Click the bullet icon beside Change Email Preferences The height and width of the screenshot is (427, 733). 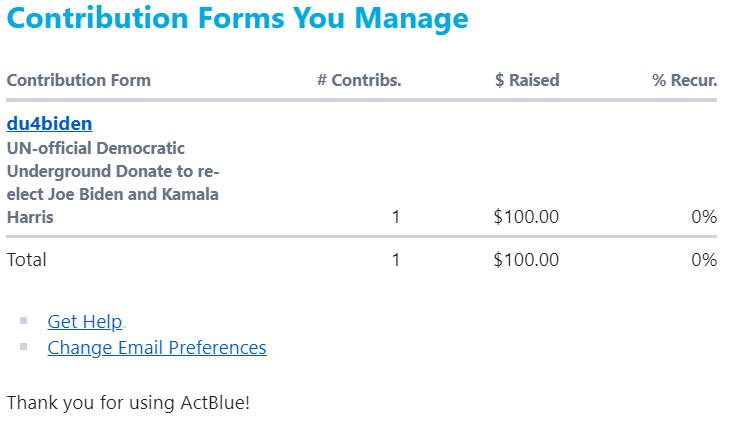[24, 347]
